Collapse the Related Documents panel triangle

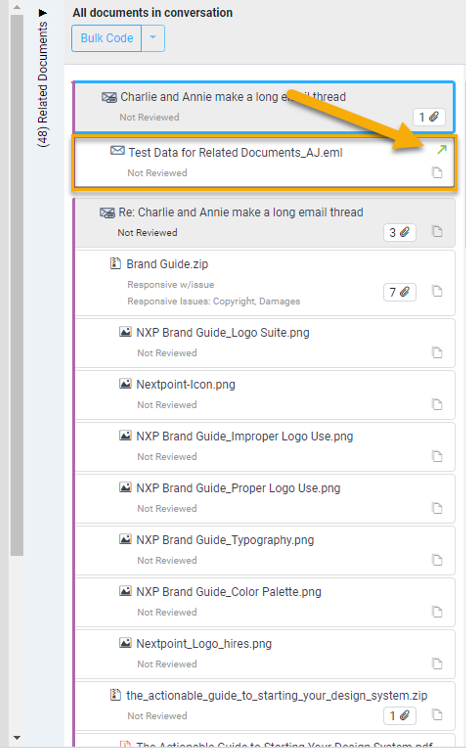pyautogui.click(x=43, y=12)
